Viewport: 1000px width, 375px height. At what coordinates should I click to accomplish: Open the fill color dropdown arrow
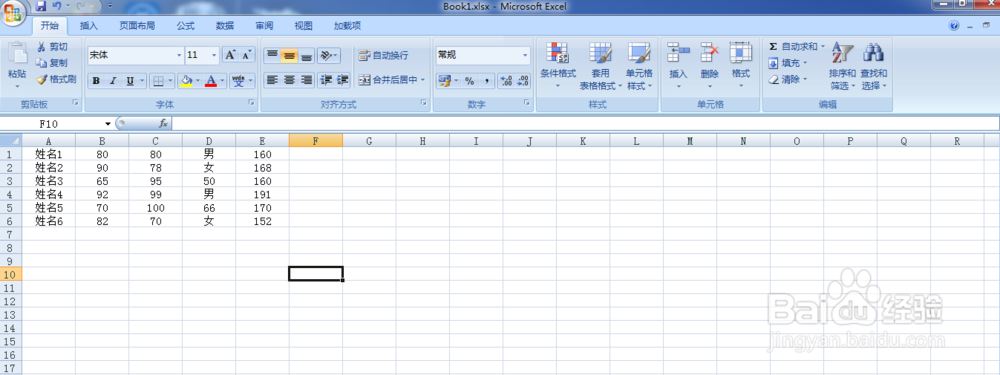click(x=198, y=81)
